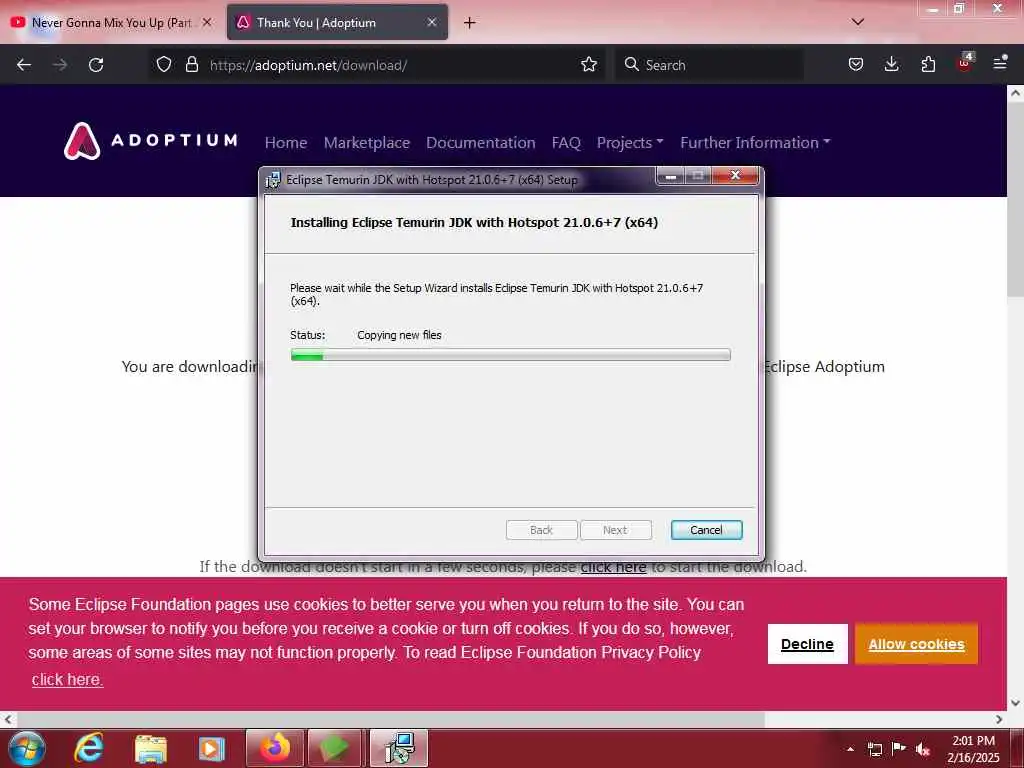Decline the cookies

807,644
